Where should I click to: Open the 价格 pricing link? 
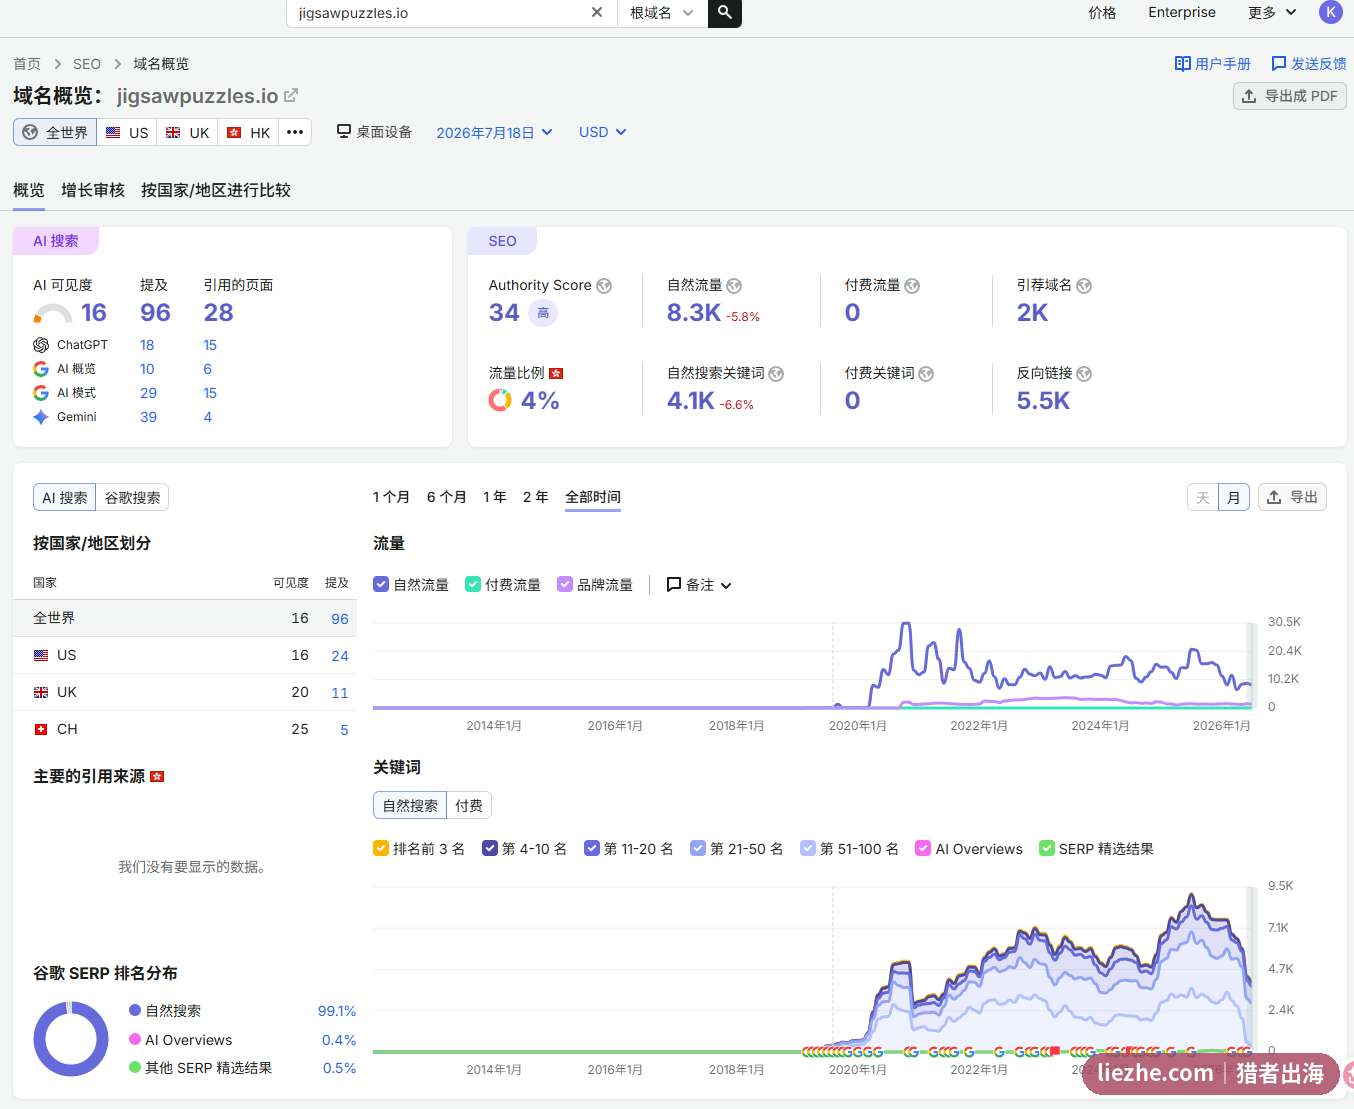pos(1102,12)
